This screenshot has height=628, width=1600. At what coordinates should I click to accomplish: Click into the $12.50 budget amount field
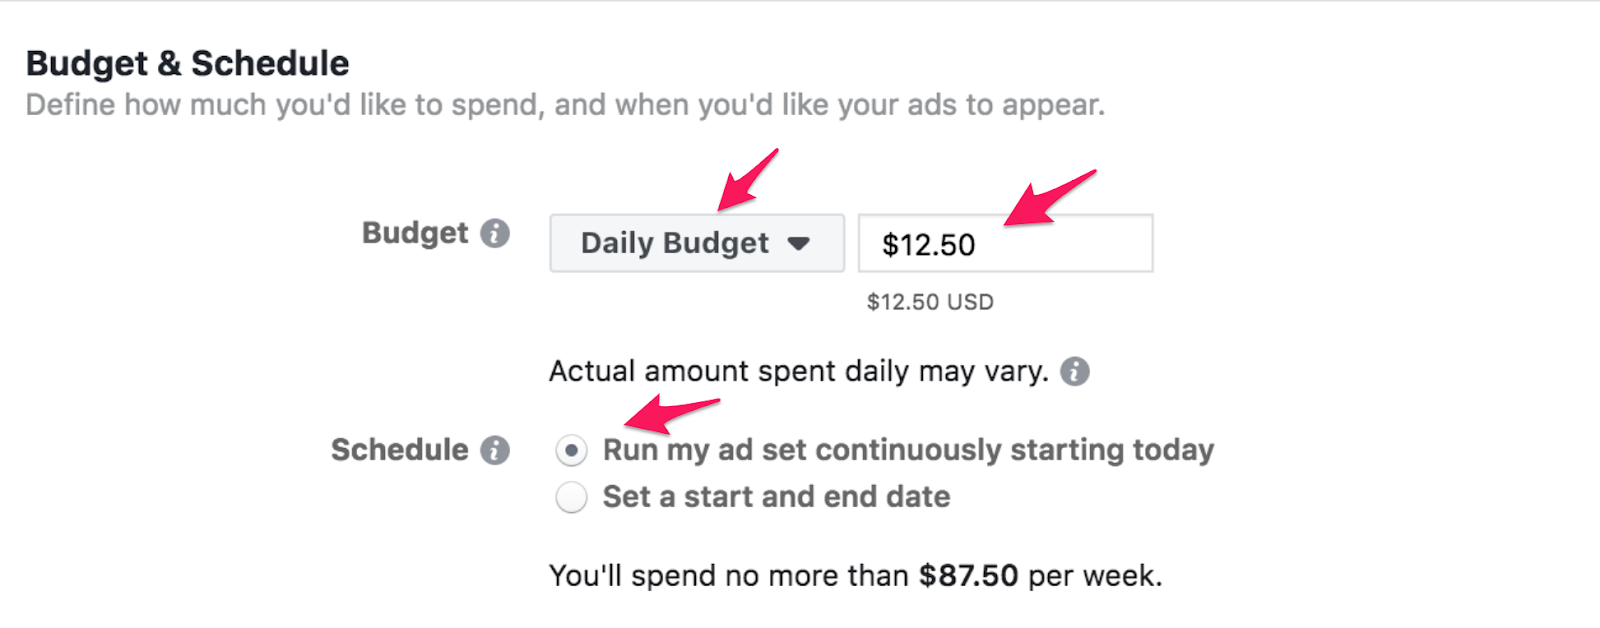(x=1005, y=244)
